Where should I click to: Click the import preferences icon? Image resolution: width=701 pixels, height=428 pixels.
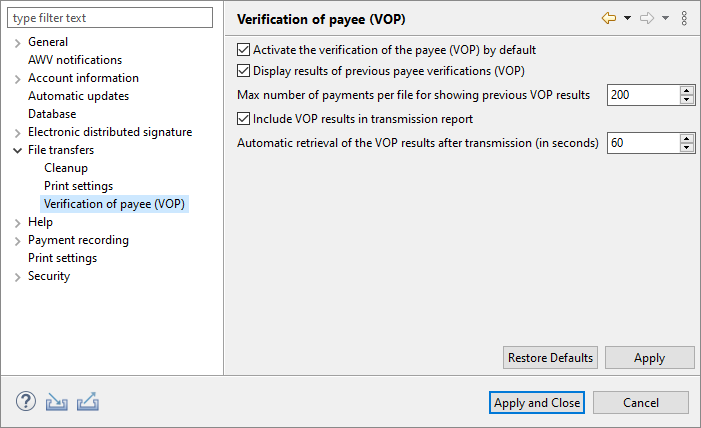pyautogui.click(x=57, y=402)
